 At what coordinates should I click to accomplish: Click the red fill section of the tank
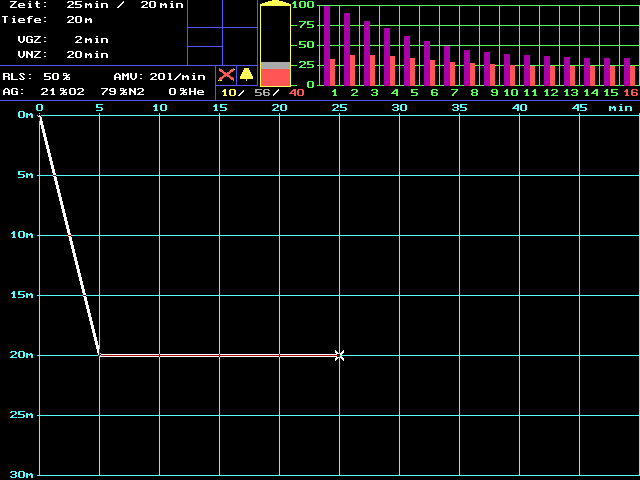click(x=275, y=78)
